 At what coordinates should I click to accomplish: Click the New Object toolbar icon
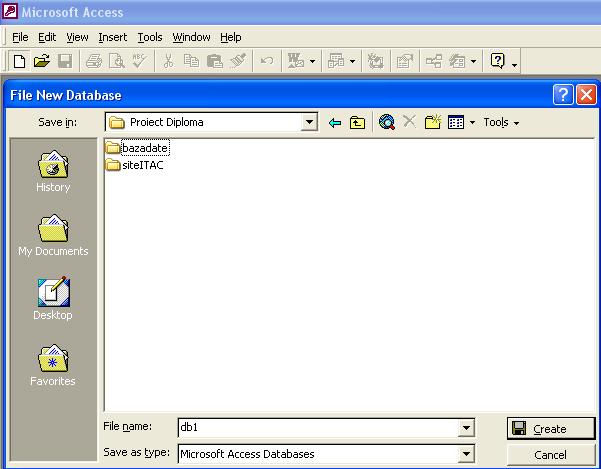pyautogui.click(x=457, y=61)
